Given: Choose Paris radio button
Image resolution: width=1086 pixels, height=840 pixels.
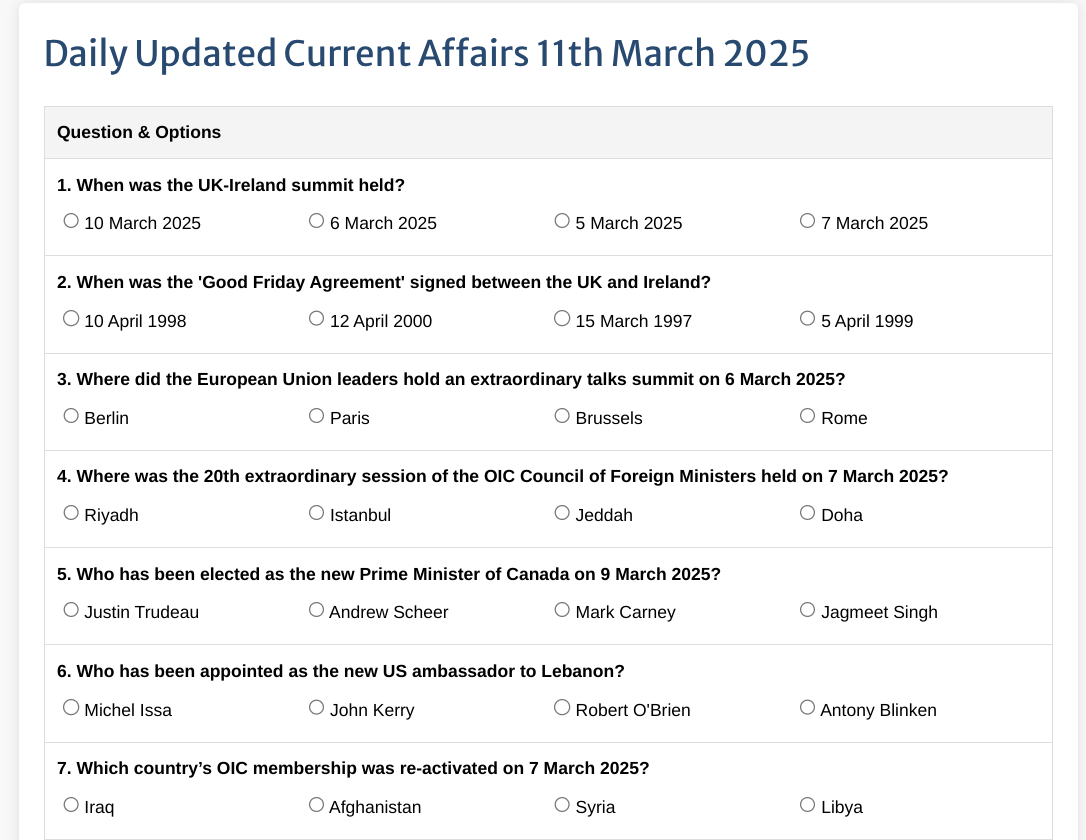Looking at the screenshot, I should pos(316,416).
